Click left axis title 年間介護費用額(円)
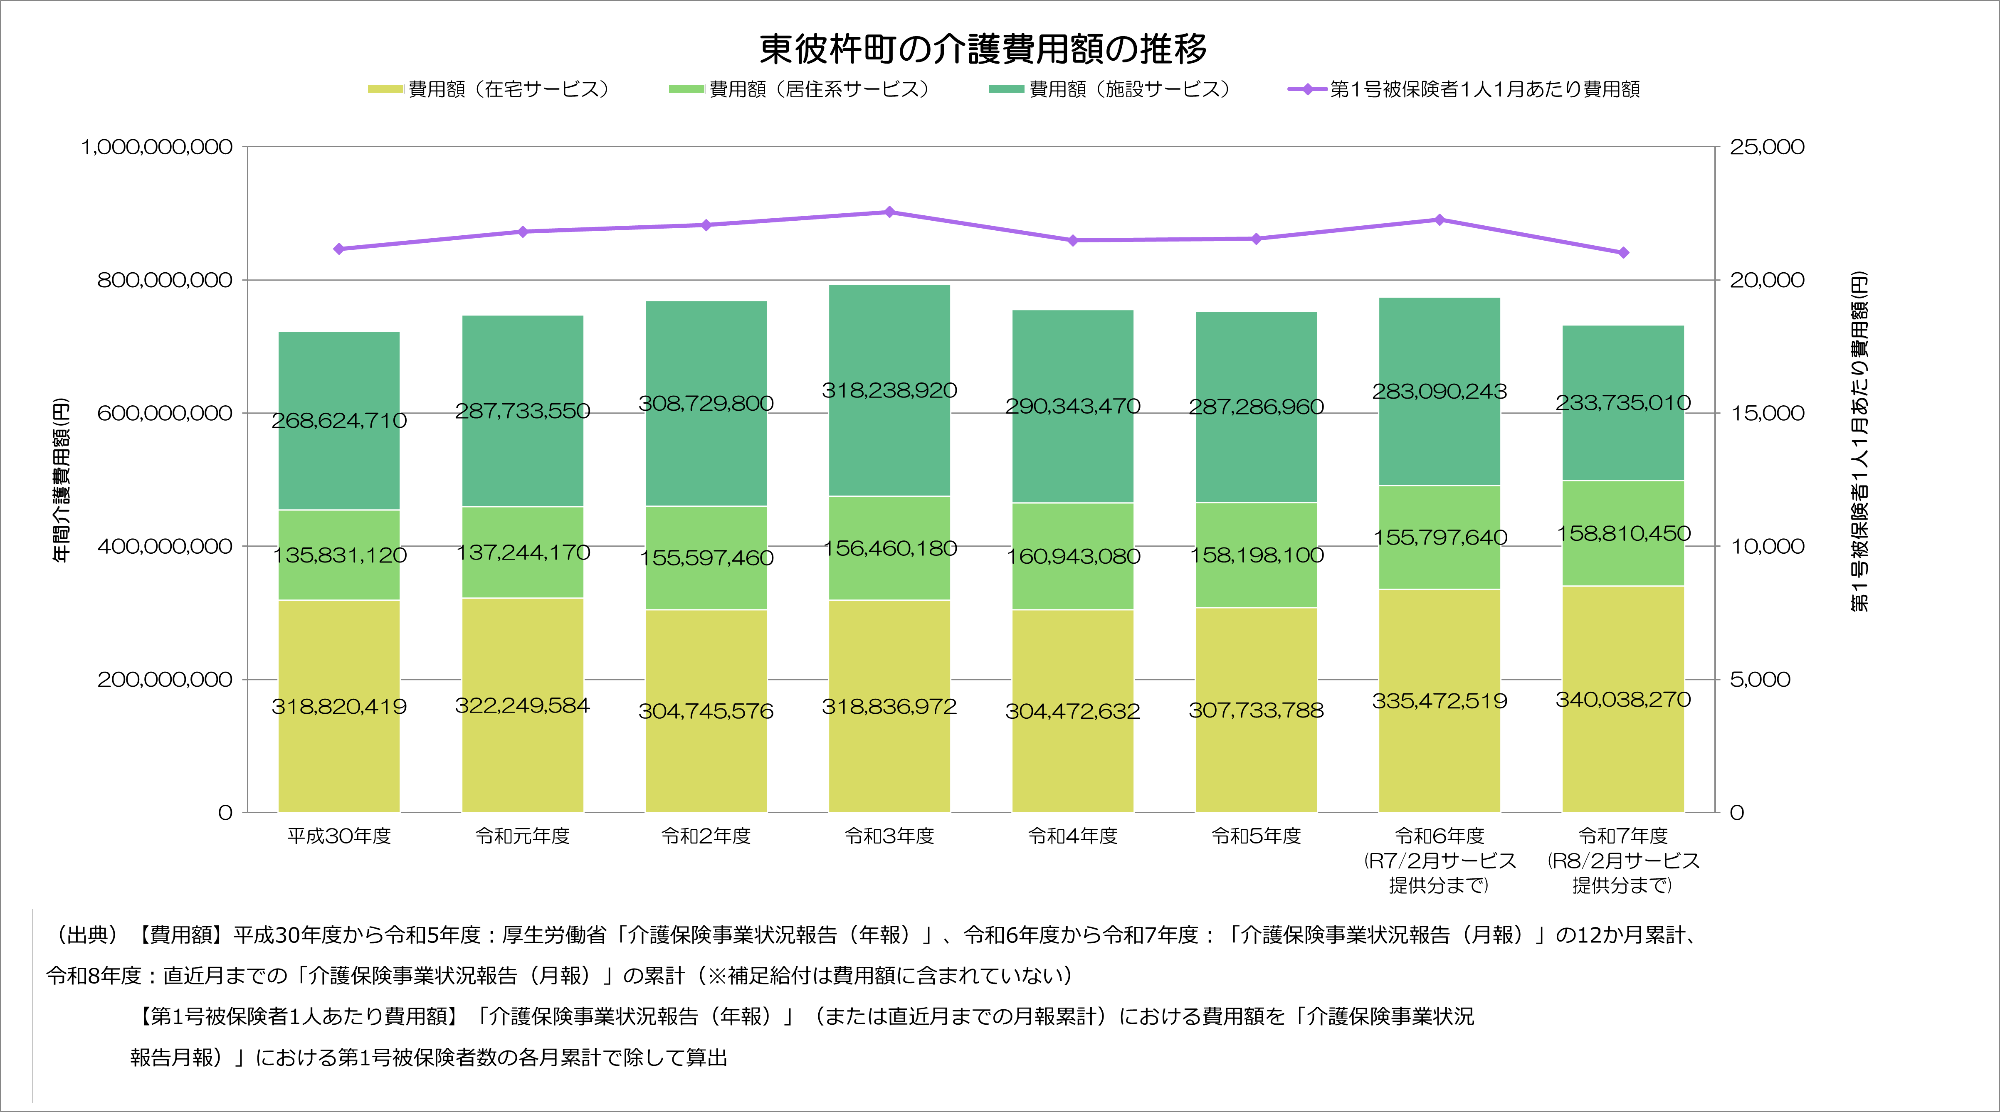 point(62,480)
